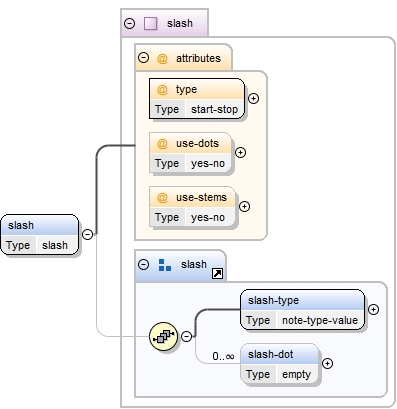Click the slash type value of root element

55,245
